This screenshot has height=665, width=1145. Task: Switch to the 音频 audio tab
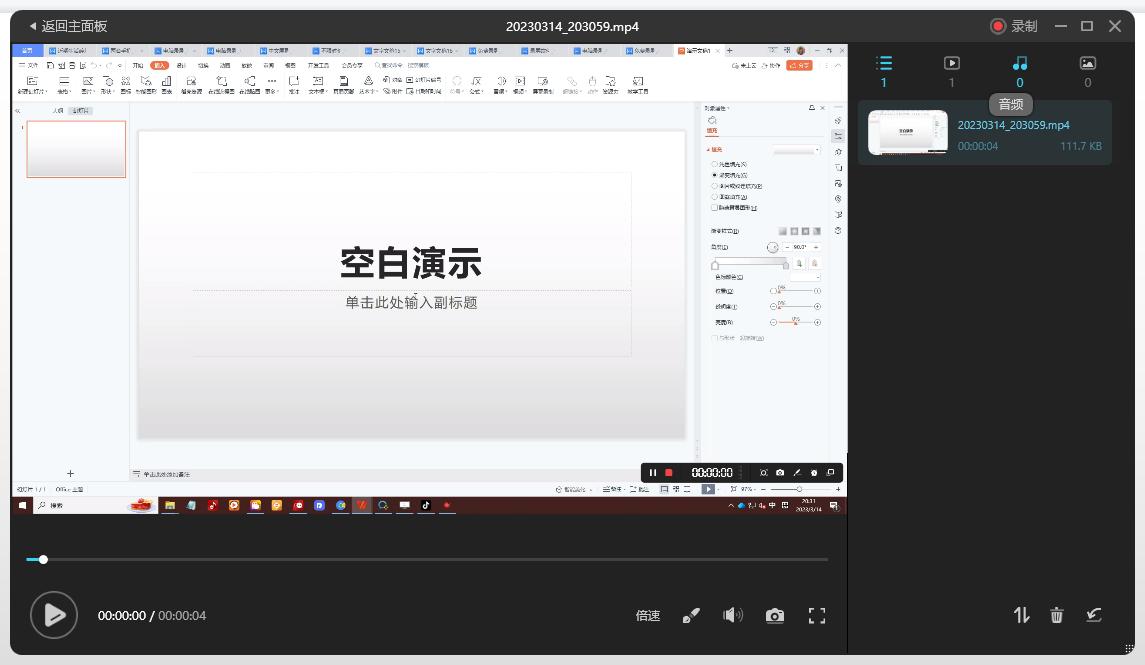(1019, 63)
